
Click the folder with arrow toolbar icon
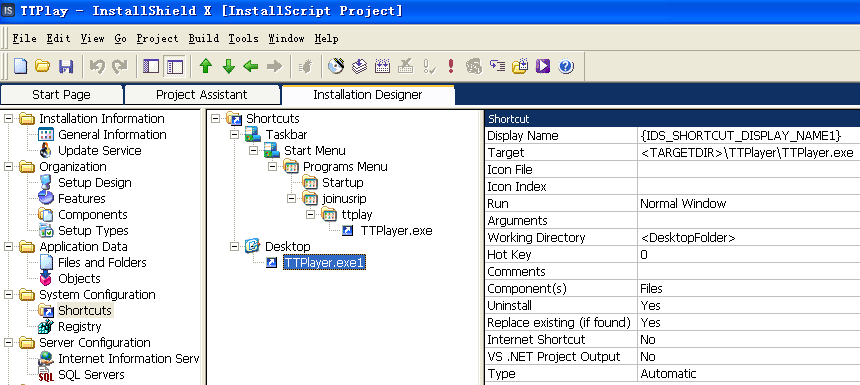coord(520,66)
